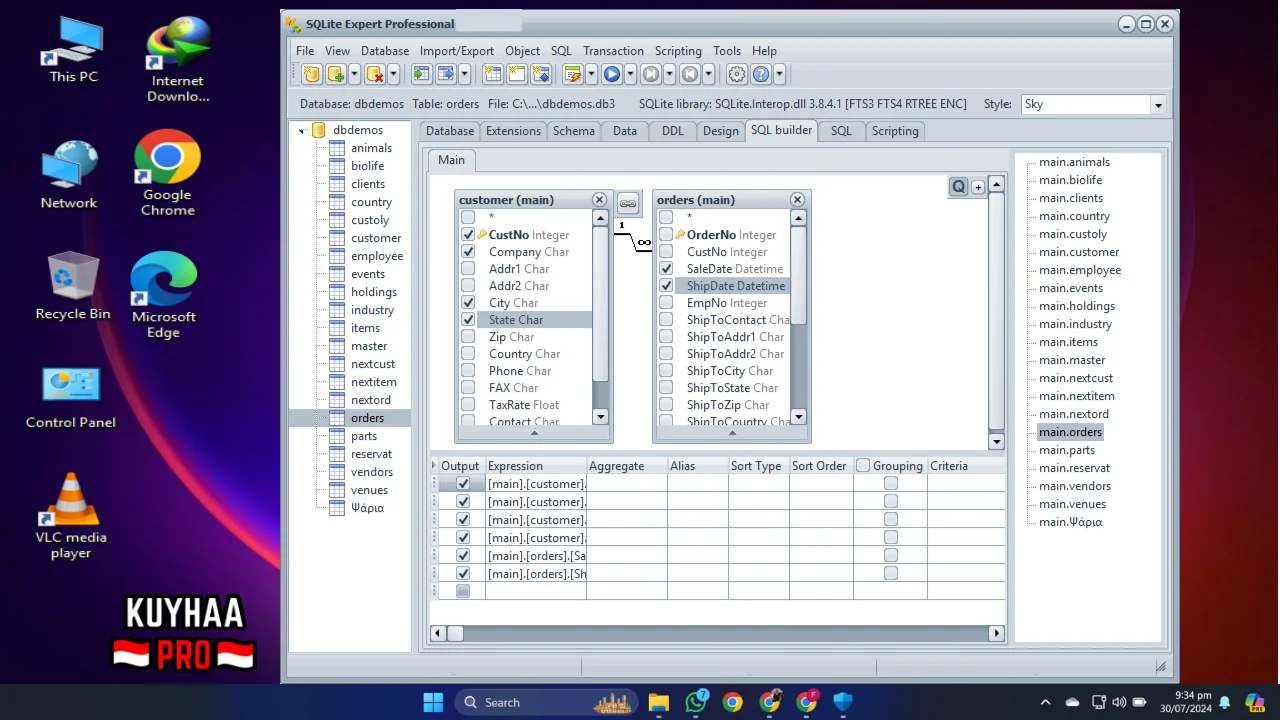Click the Export data toolbar icon
Screen dimensions: 1280x720
[445, 74]
